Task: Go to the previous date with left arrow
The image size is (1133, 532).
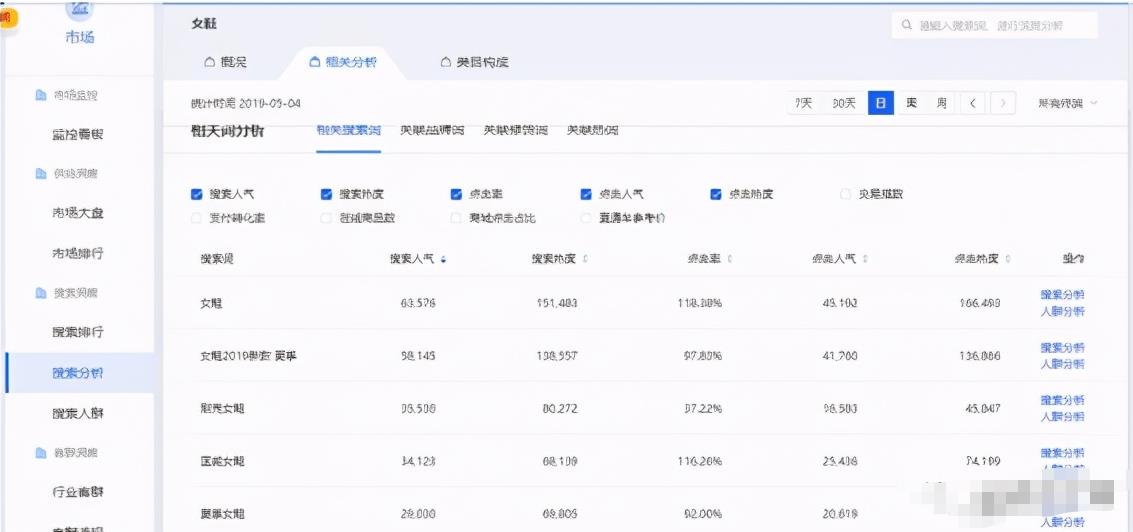Action: tap(973, 103)
